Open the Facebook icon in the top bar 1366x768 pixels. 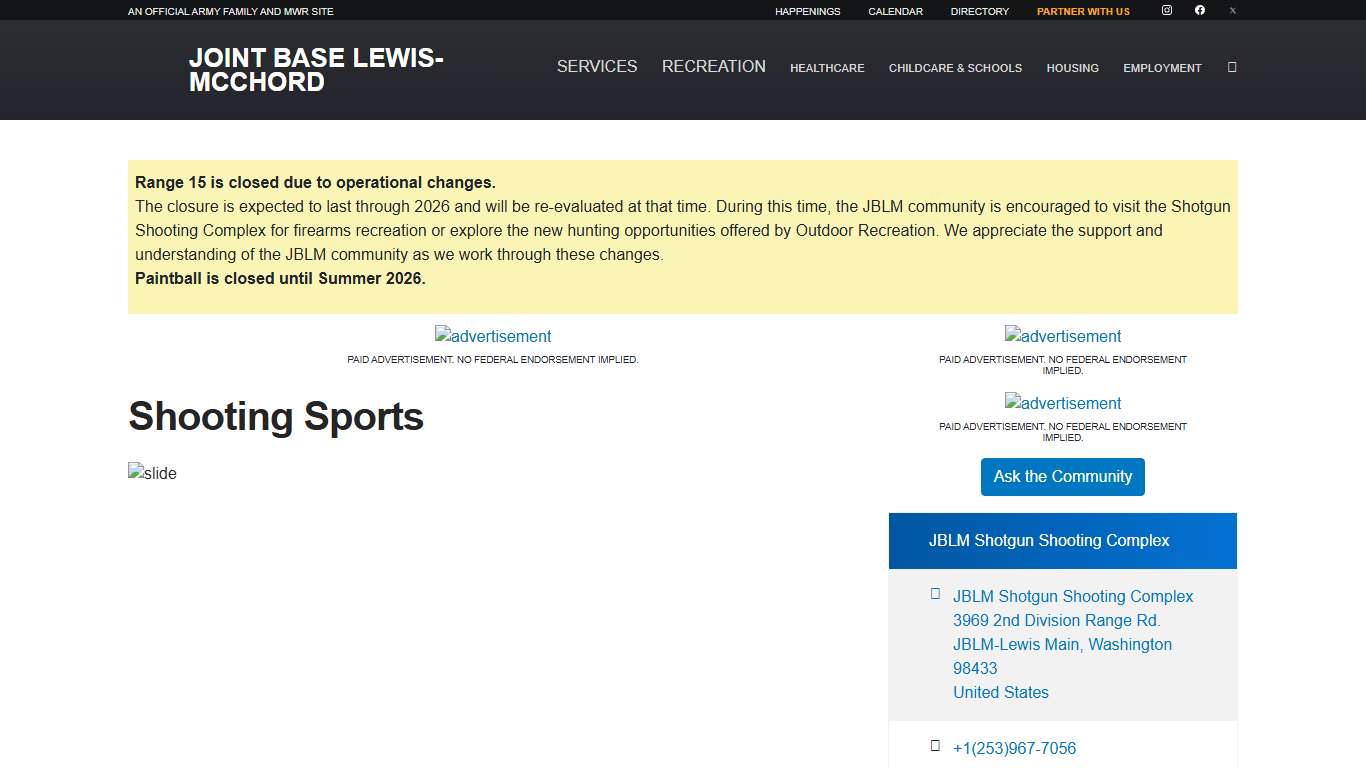click(1199, 10)
